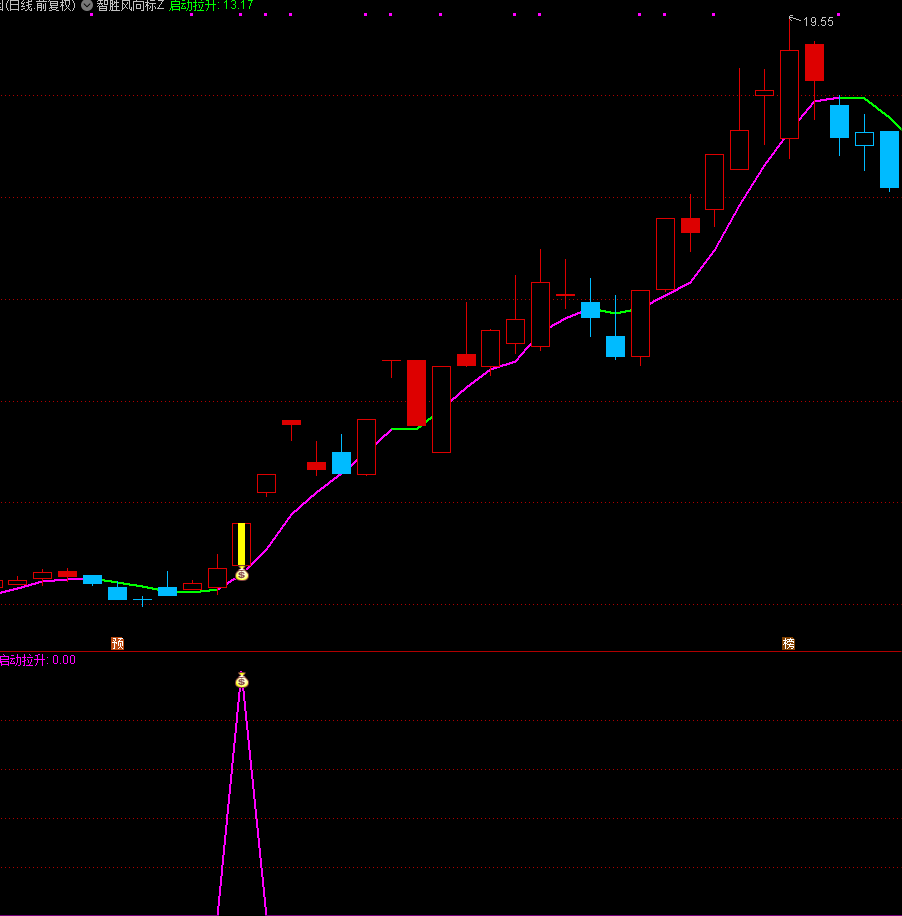
Task: Open the indicator dropdown beside 智胜风向标Z
Action: [87, 5]
